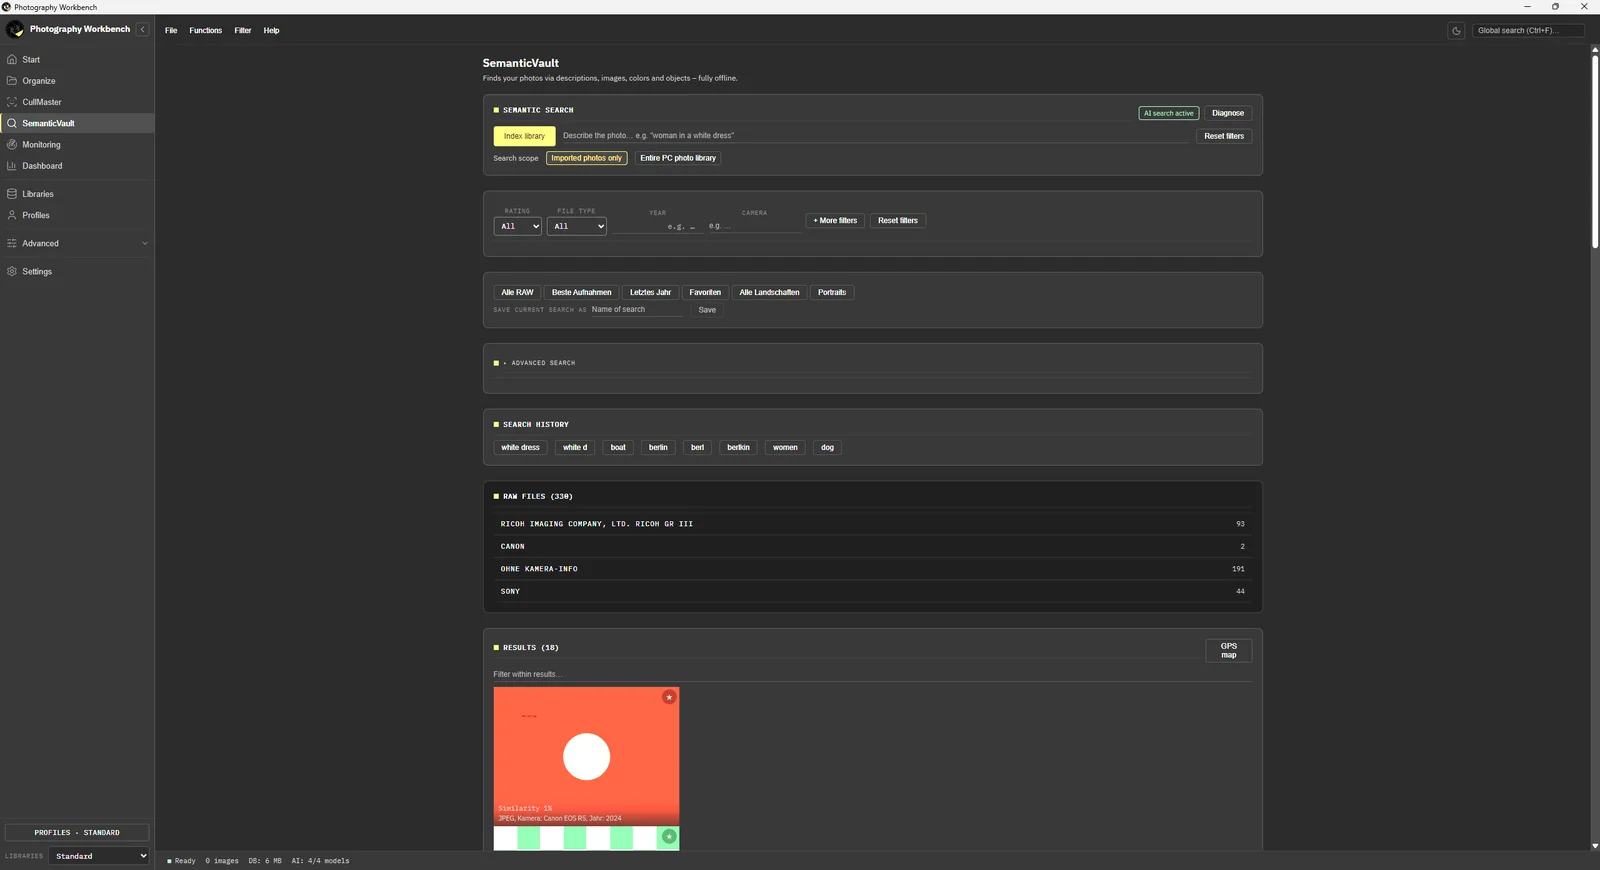Click the 'Profiles · Standard' button at sidebar bottom

[77, 832]
